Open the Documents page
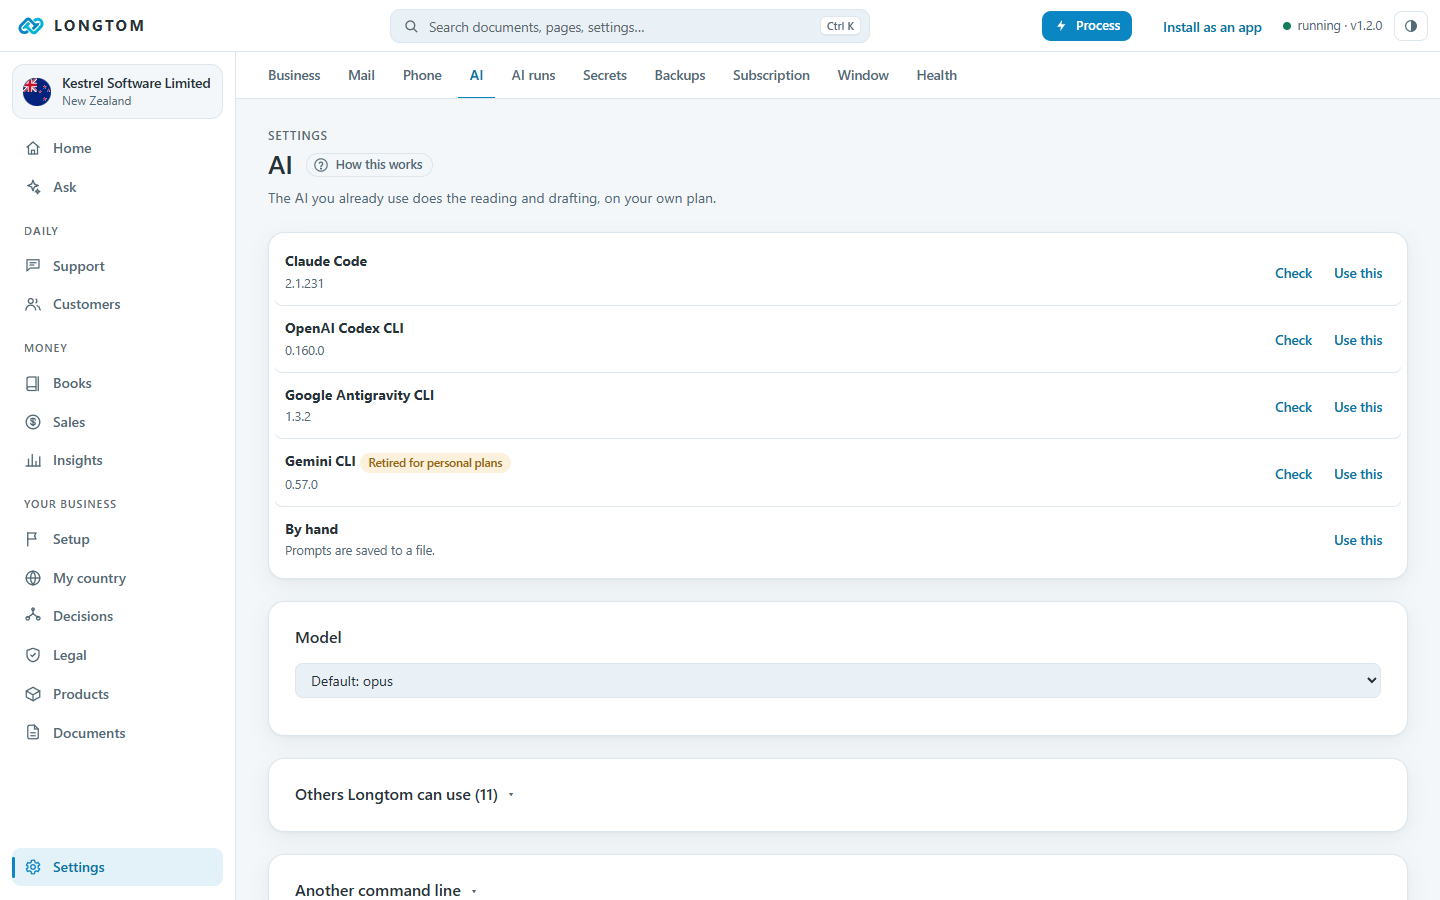Screen dimensions: 1440x900 [117, 733]
